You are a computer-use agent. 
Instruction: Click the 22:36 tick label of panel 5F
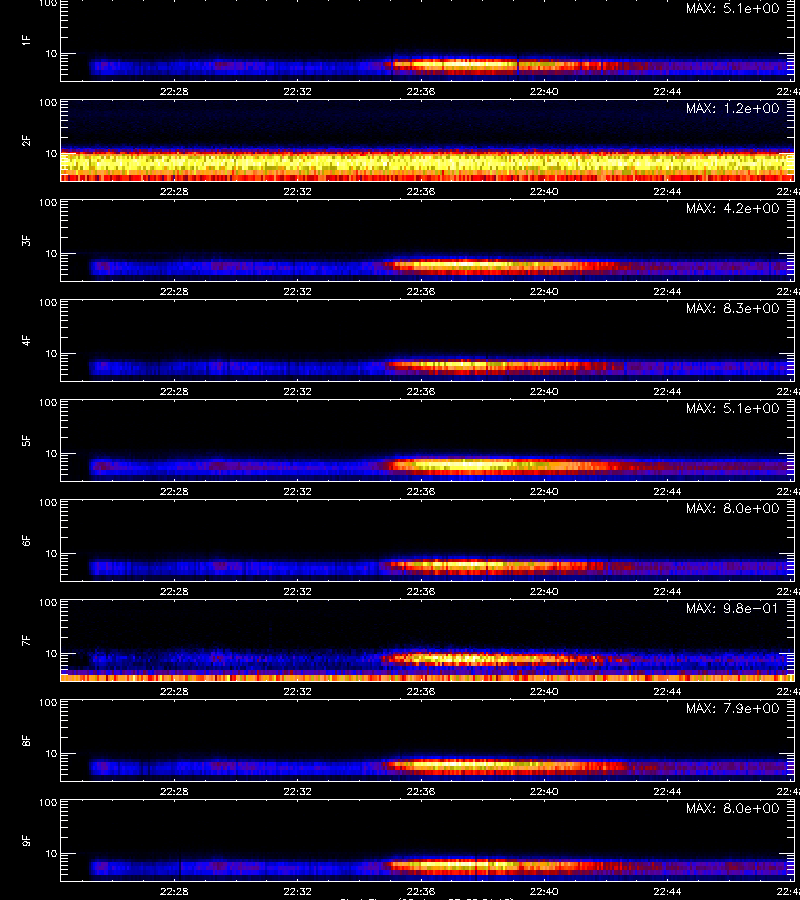coord(421,492)
